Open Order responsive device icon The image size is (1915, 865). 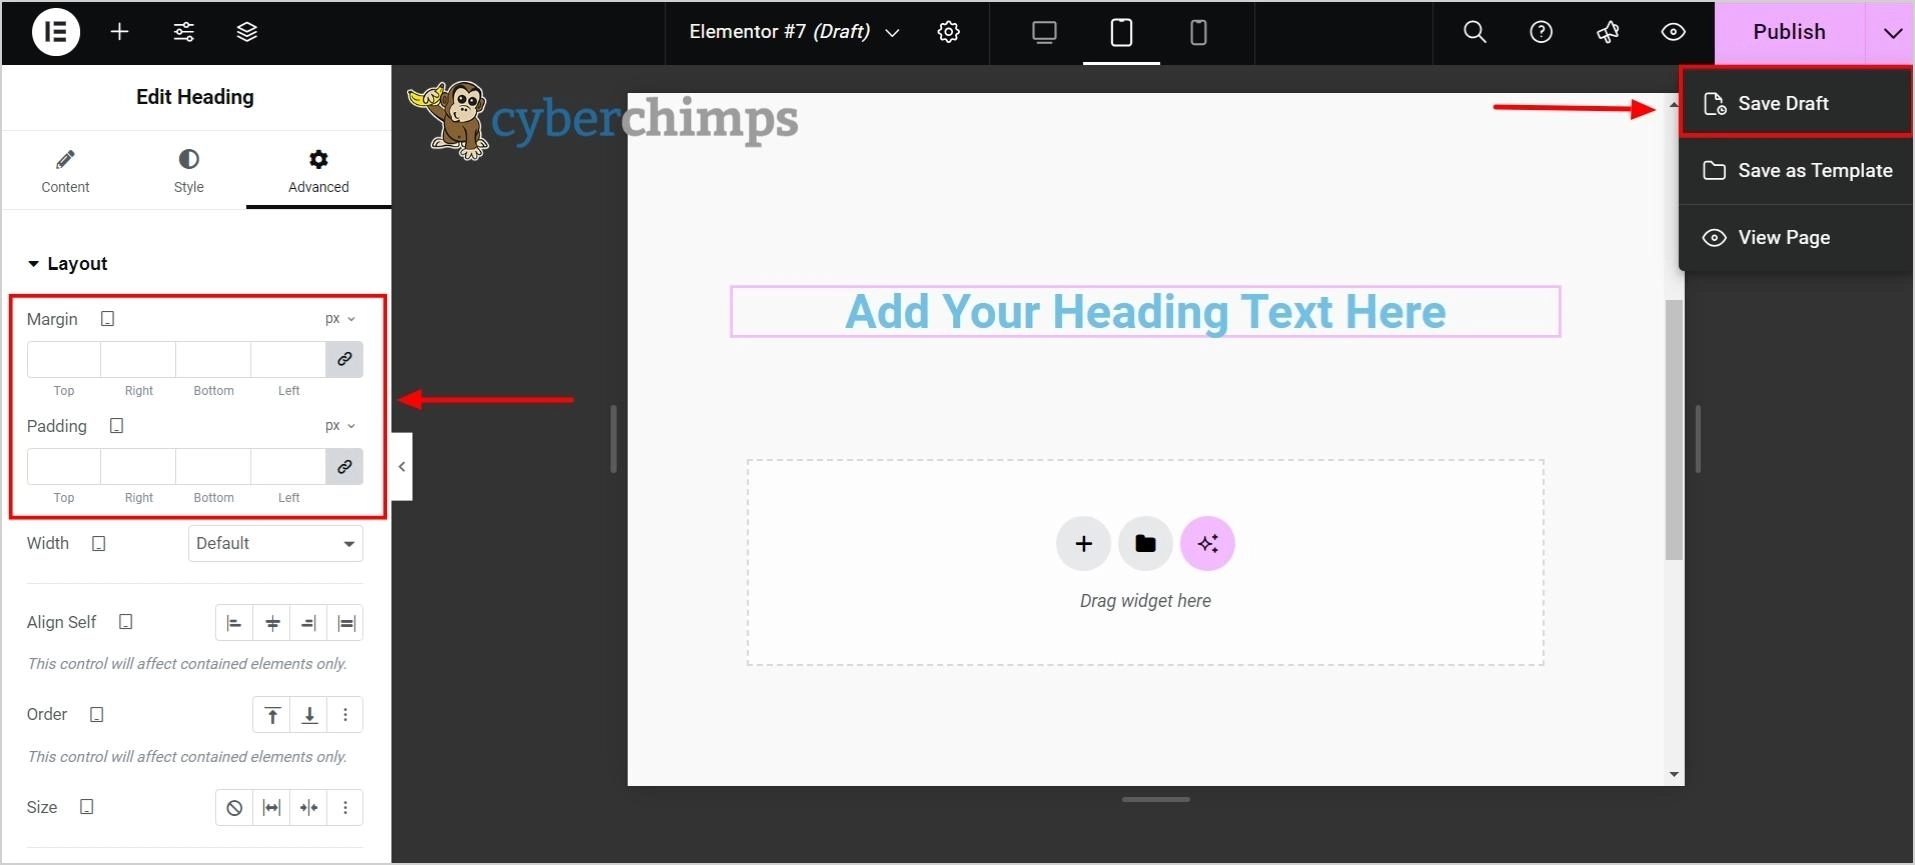pos(96,715)
